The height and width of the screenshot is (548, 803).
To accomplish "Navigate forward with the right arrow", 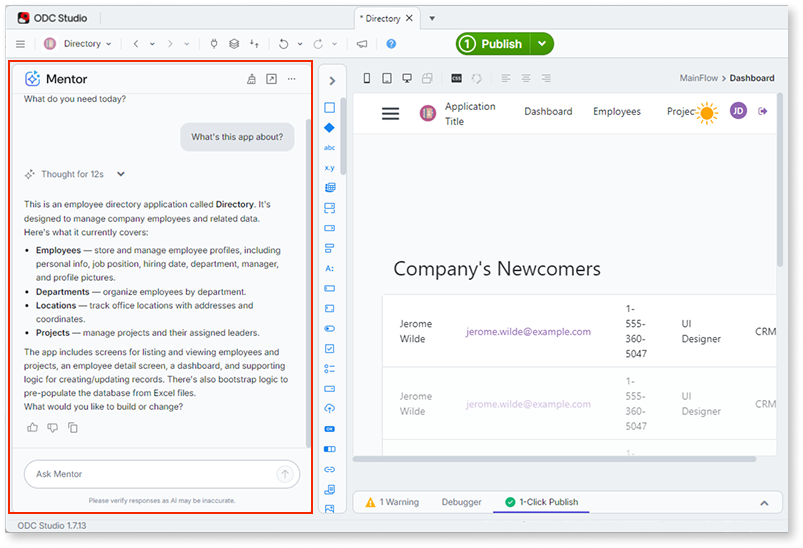I will click(x=170, y=44).
